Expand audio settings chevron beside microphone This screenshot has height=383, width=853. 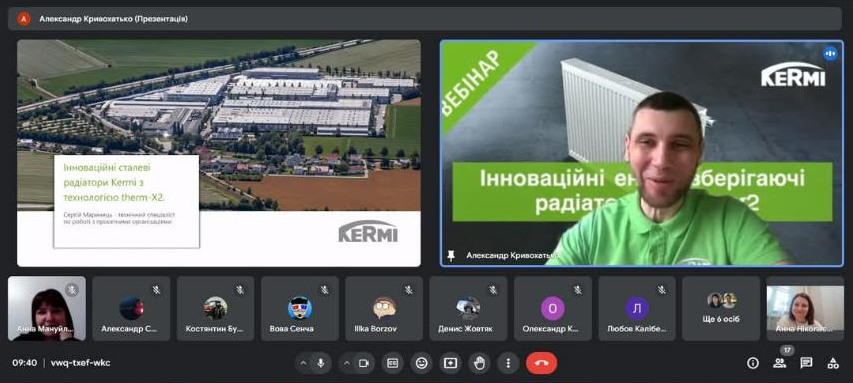(304, 363)
